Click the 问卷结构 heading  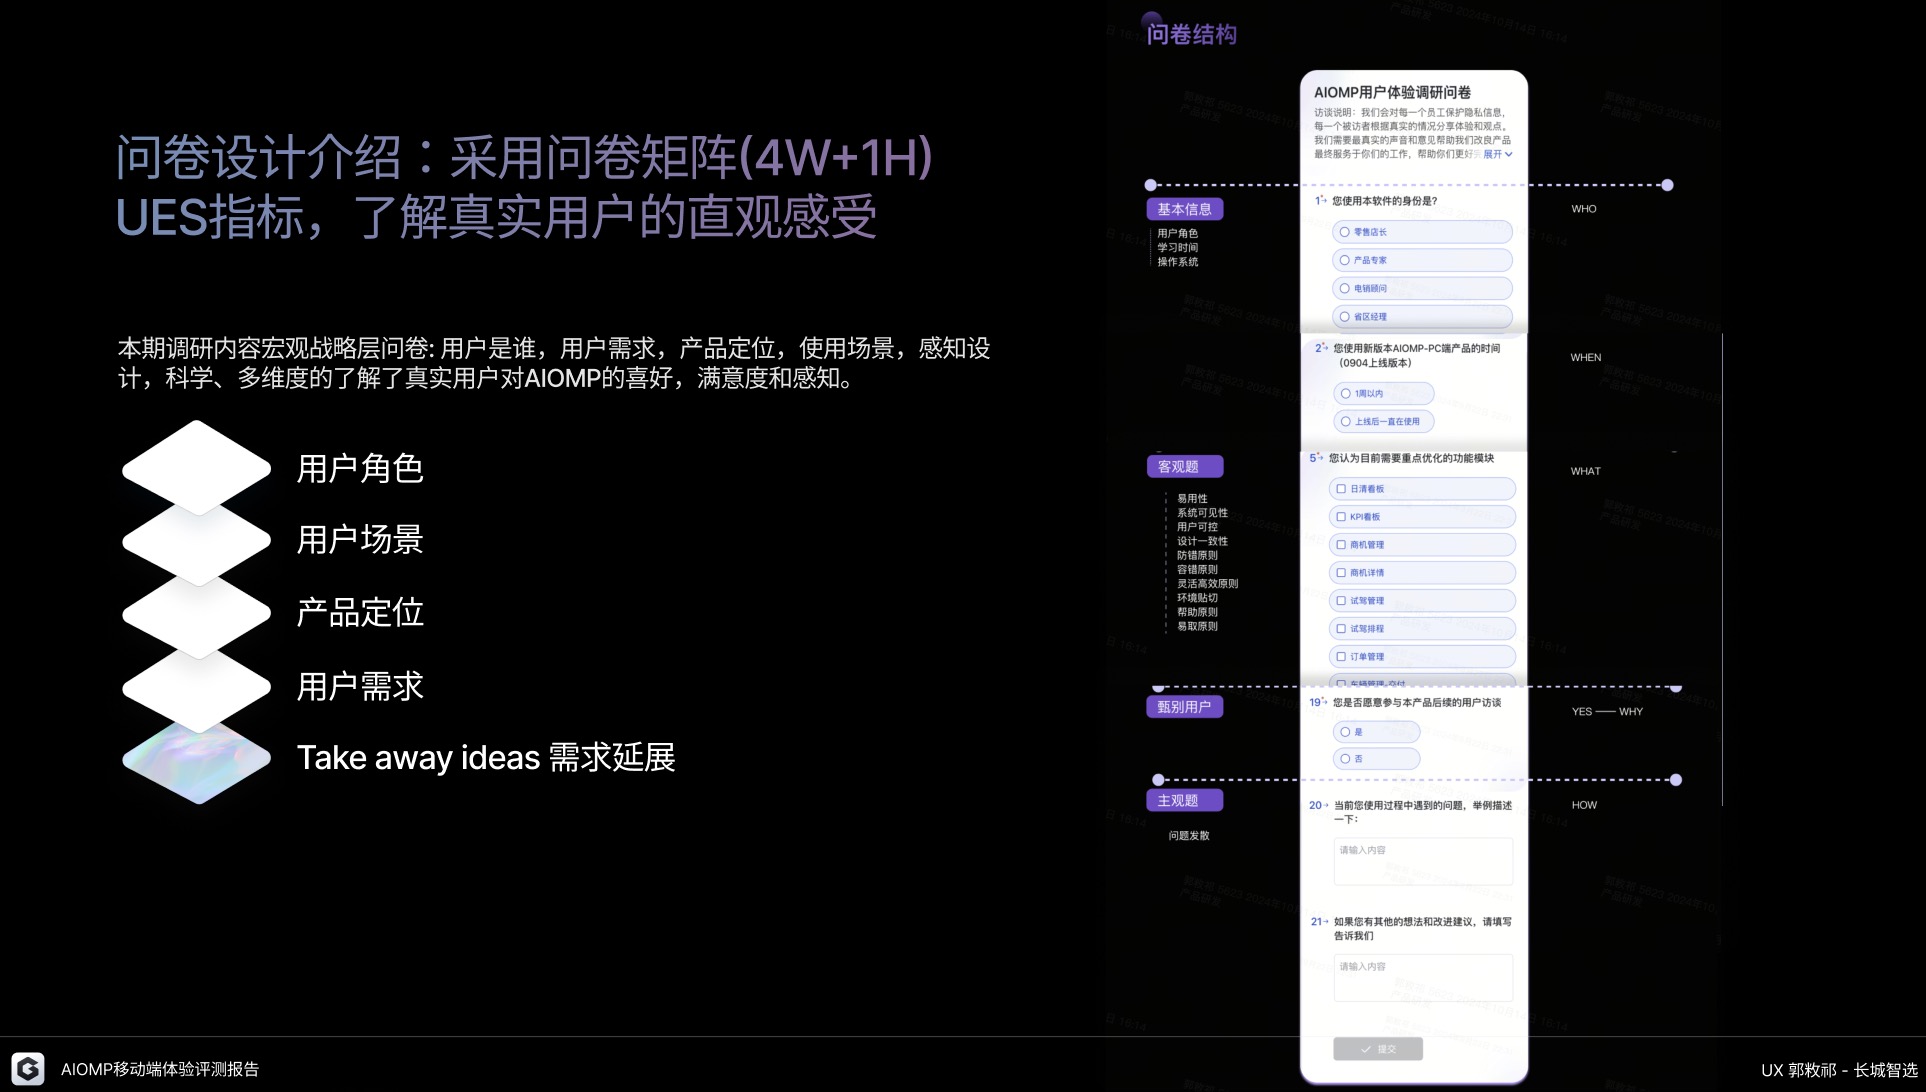1191,35
